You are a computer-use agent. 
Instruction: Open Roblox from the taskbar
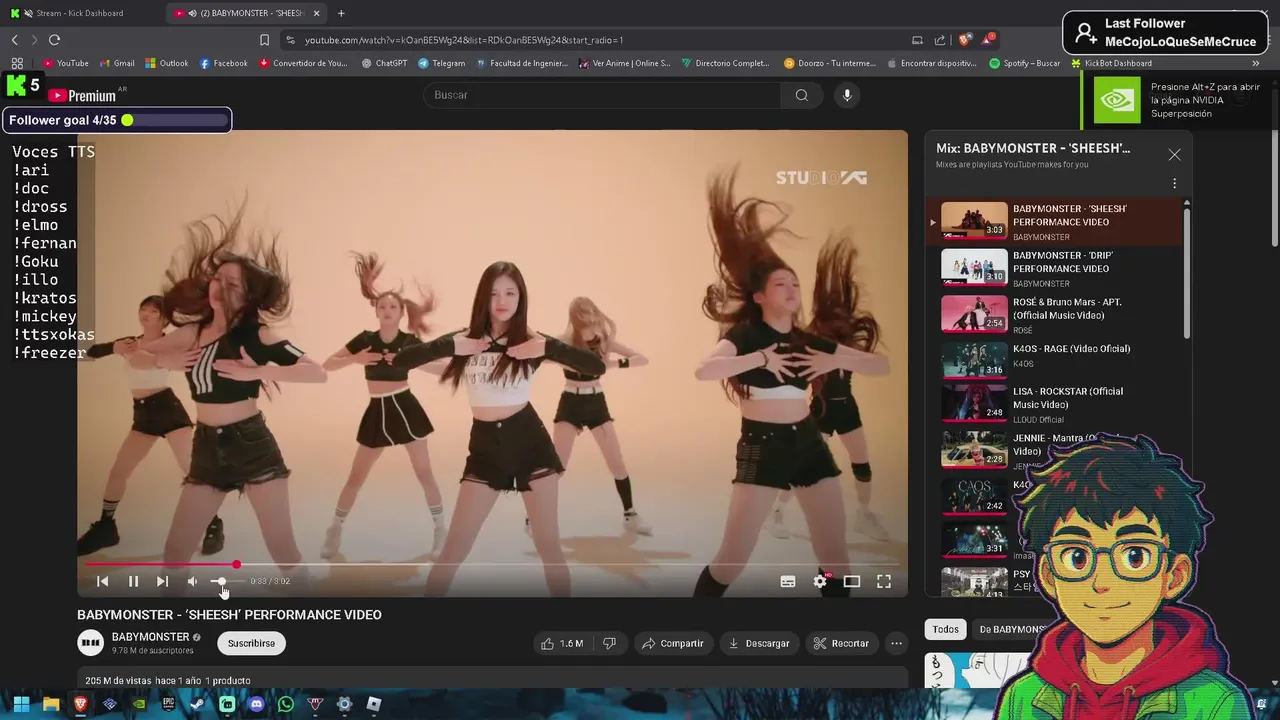(373, 704)
